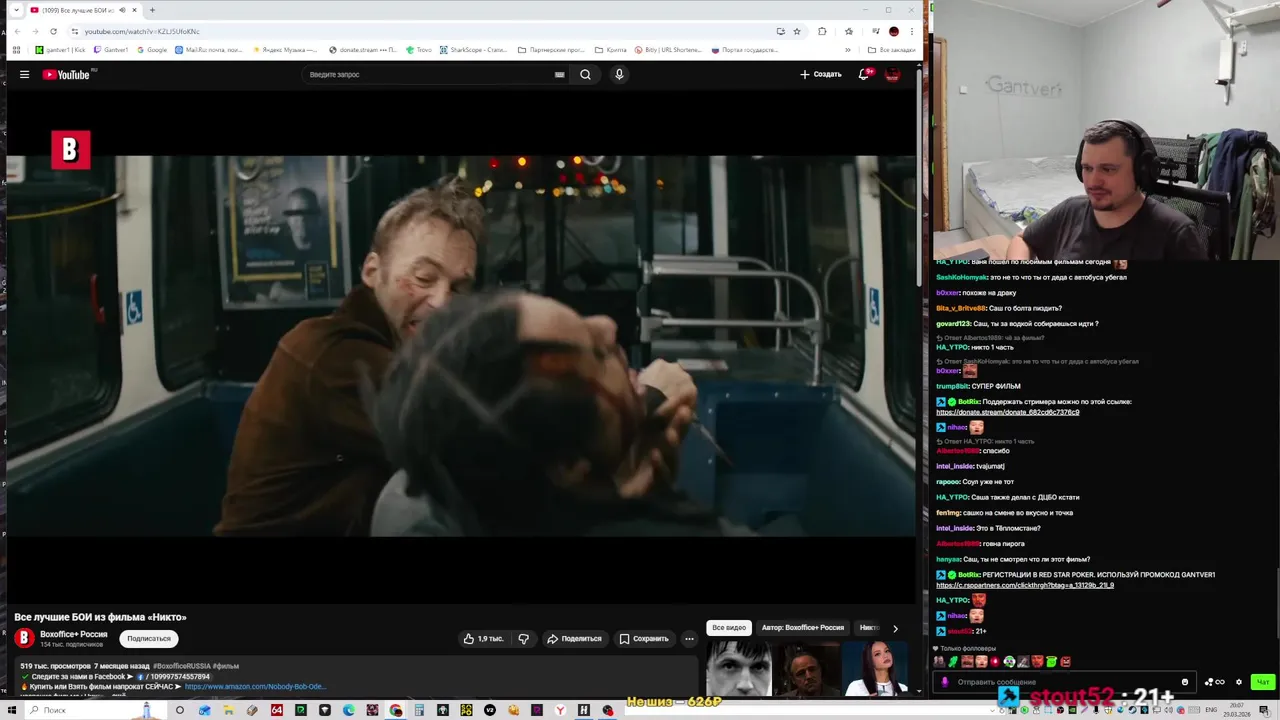Image resolution: width=1280 pixels, height=720 pixels.
Task: Click the browser address bar URL
Action: click(142, 31)
